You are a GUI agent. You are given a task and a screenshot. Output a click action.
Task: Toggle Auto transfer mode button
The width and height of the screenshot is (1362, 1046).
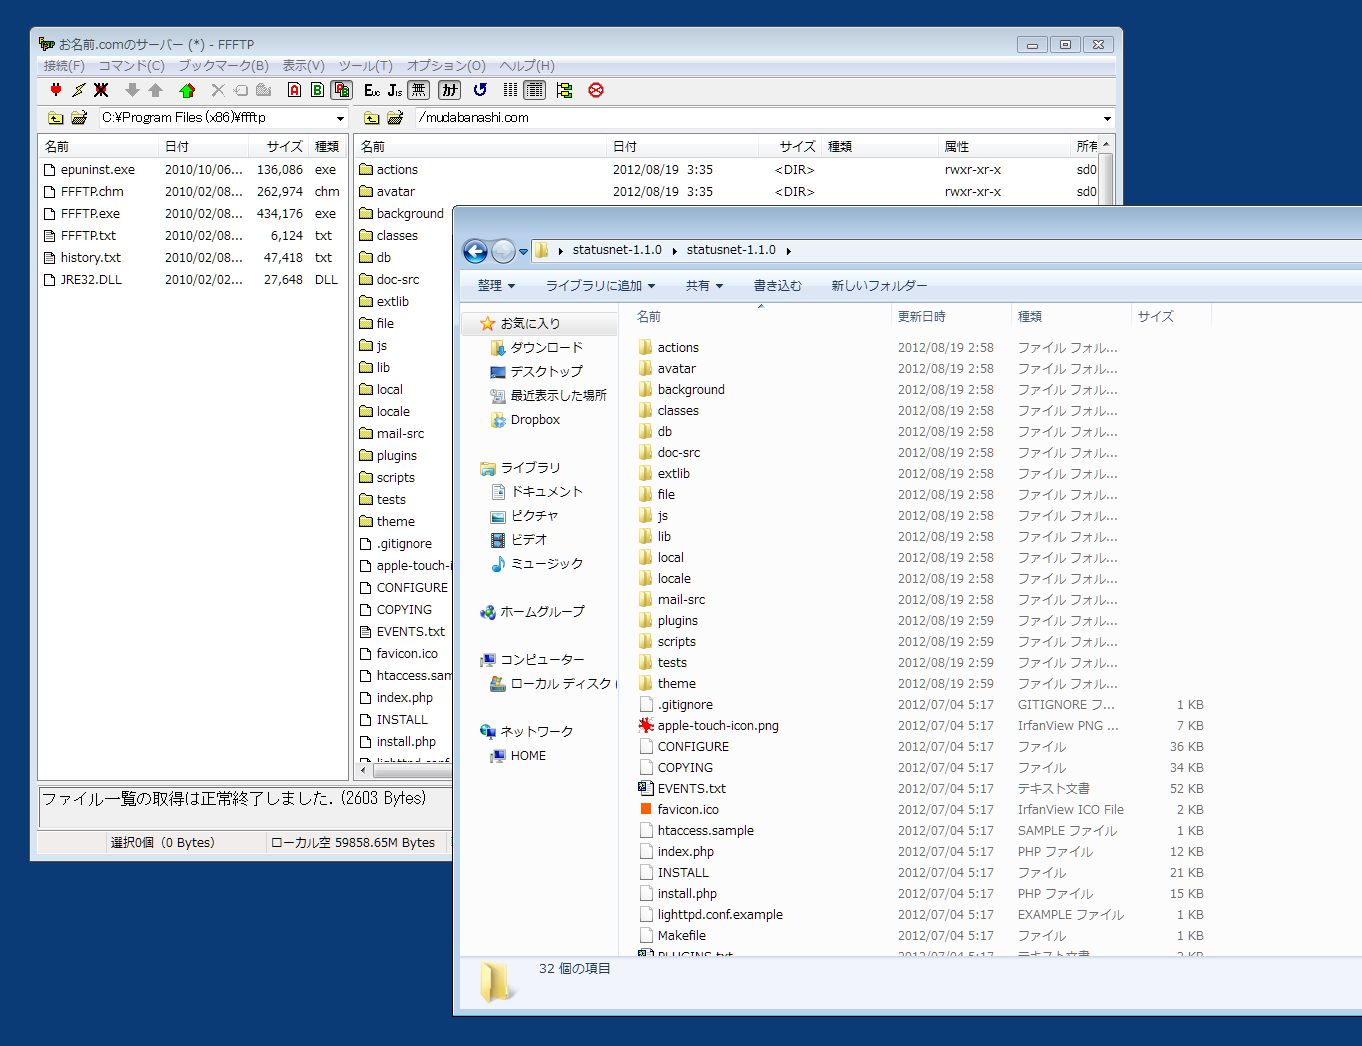(342, 90)
